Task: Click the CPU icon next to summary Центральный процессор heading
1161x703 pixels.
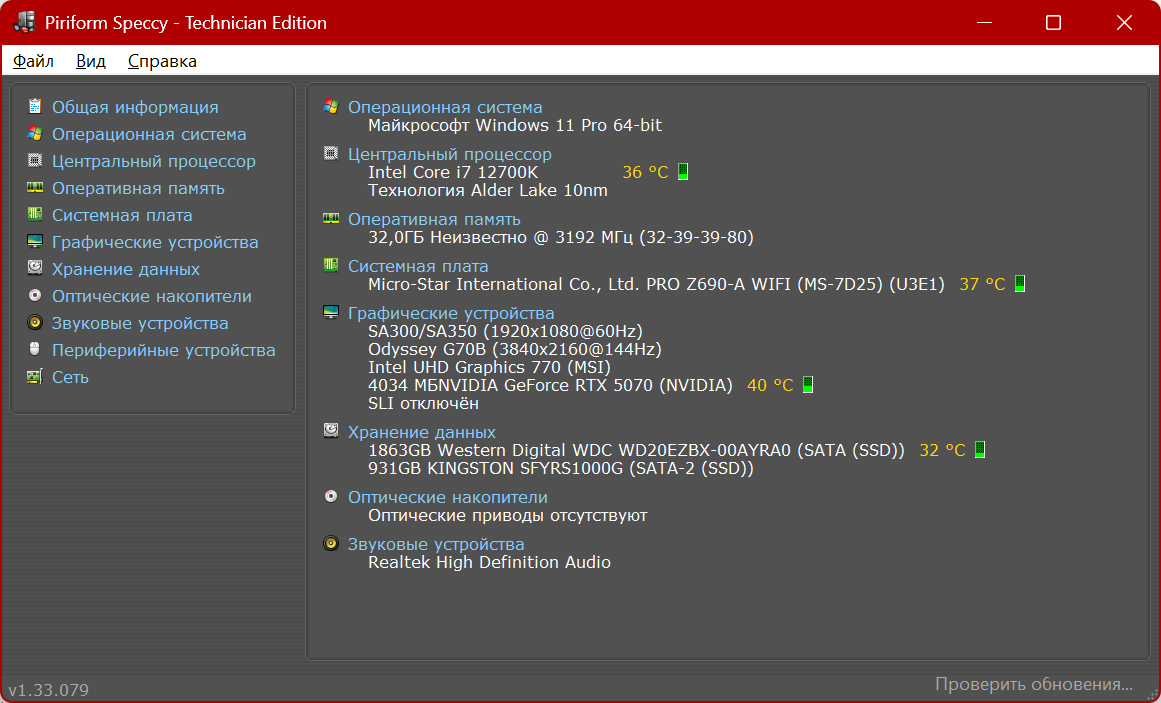Action: 331,153
